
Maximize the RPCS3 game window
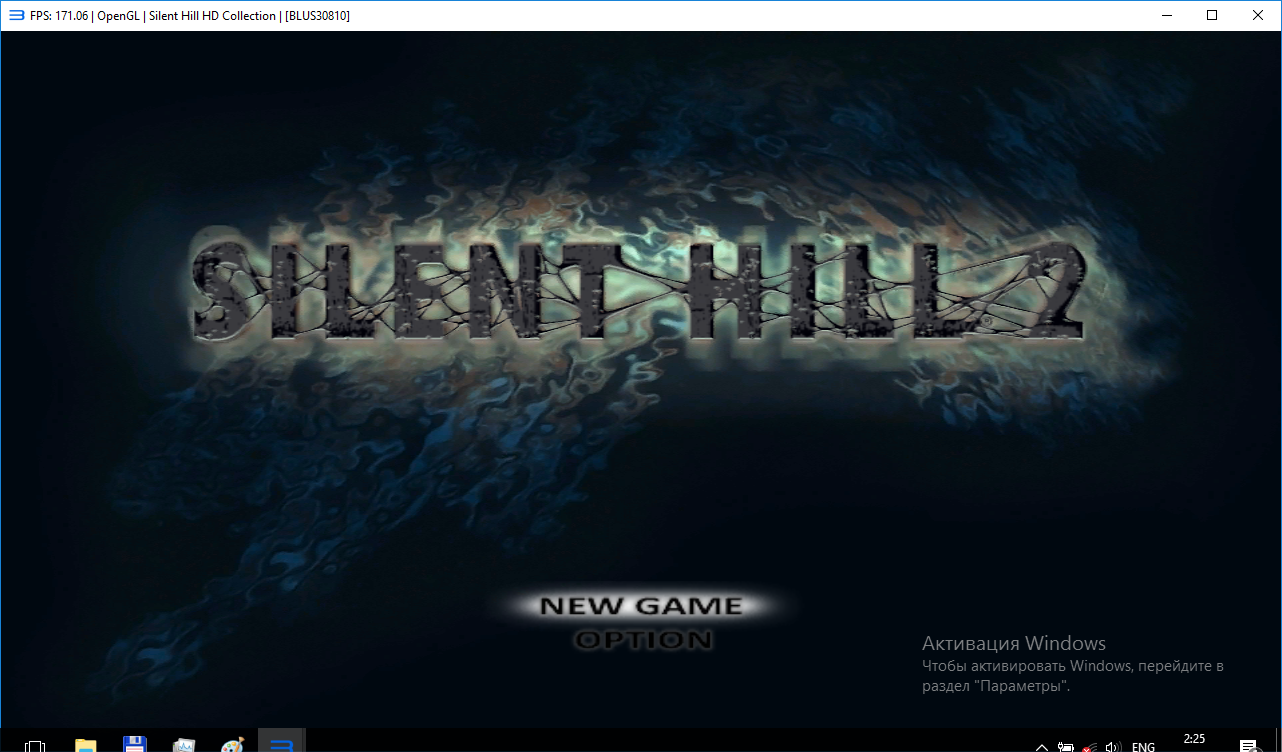point(1212,15)
